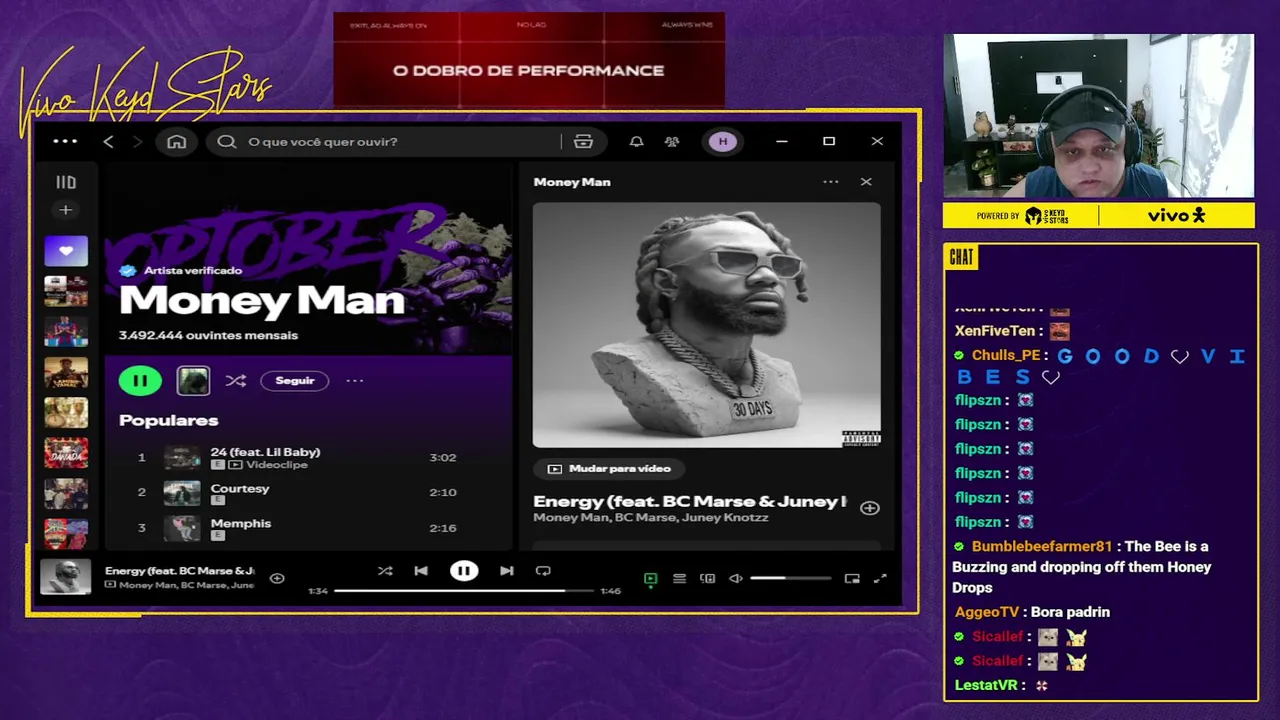Go back with the left arrow
This screenshot has width=1280, height=720.
[108, 142]
